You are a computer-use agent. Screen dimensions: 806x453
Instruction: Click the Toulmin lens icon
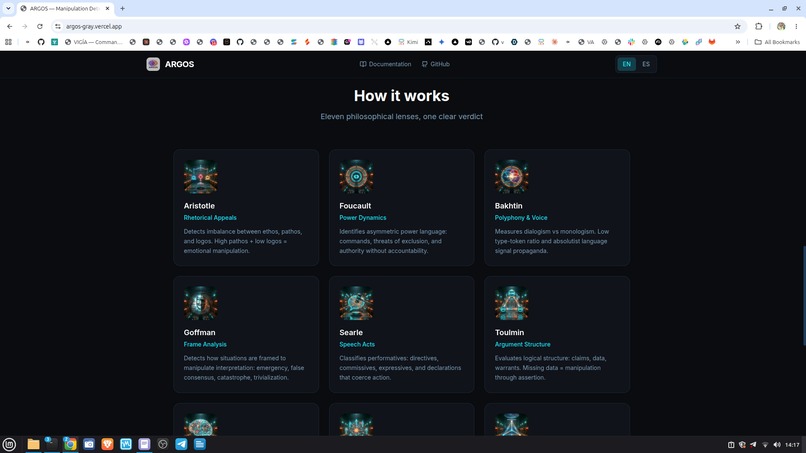511,303
